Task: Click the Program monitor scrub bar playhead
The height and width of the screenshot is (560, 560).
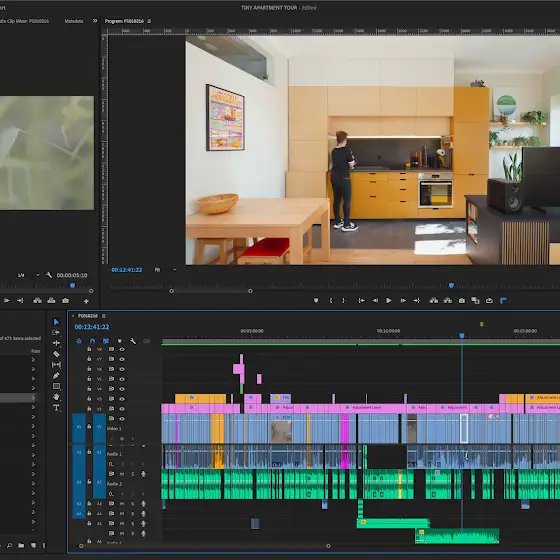Action: 451,285
